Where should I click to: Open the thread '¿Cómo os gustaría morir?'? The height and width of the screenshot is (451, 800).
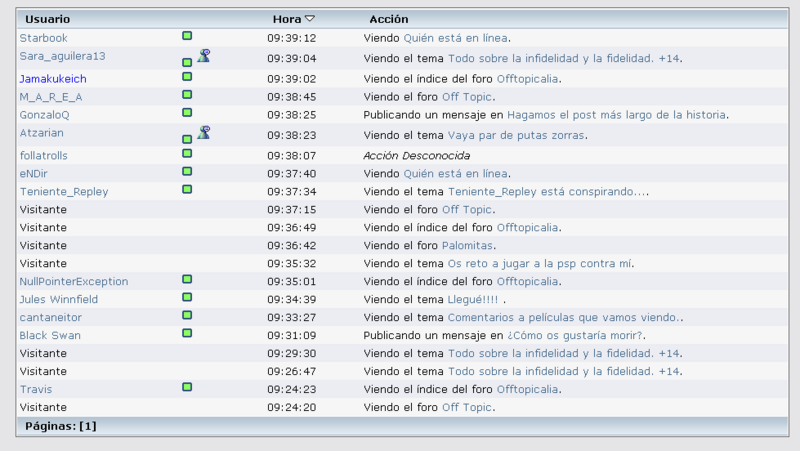575,335
